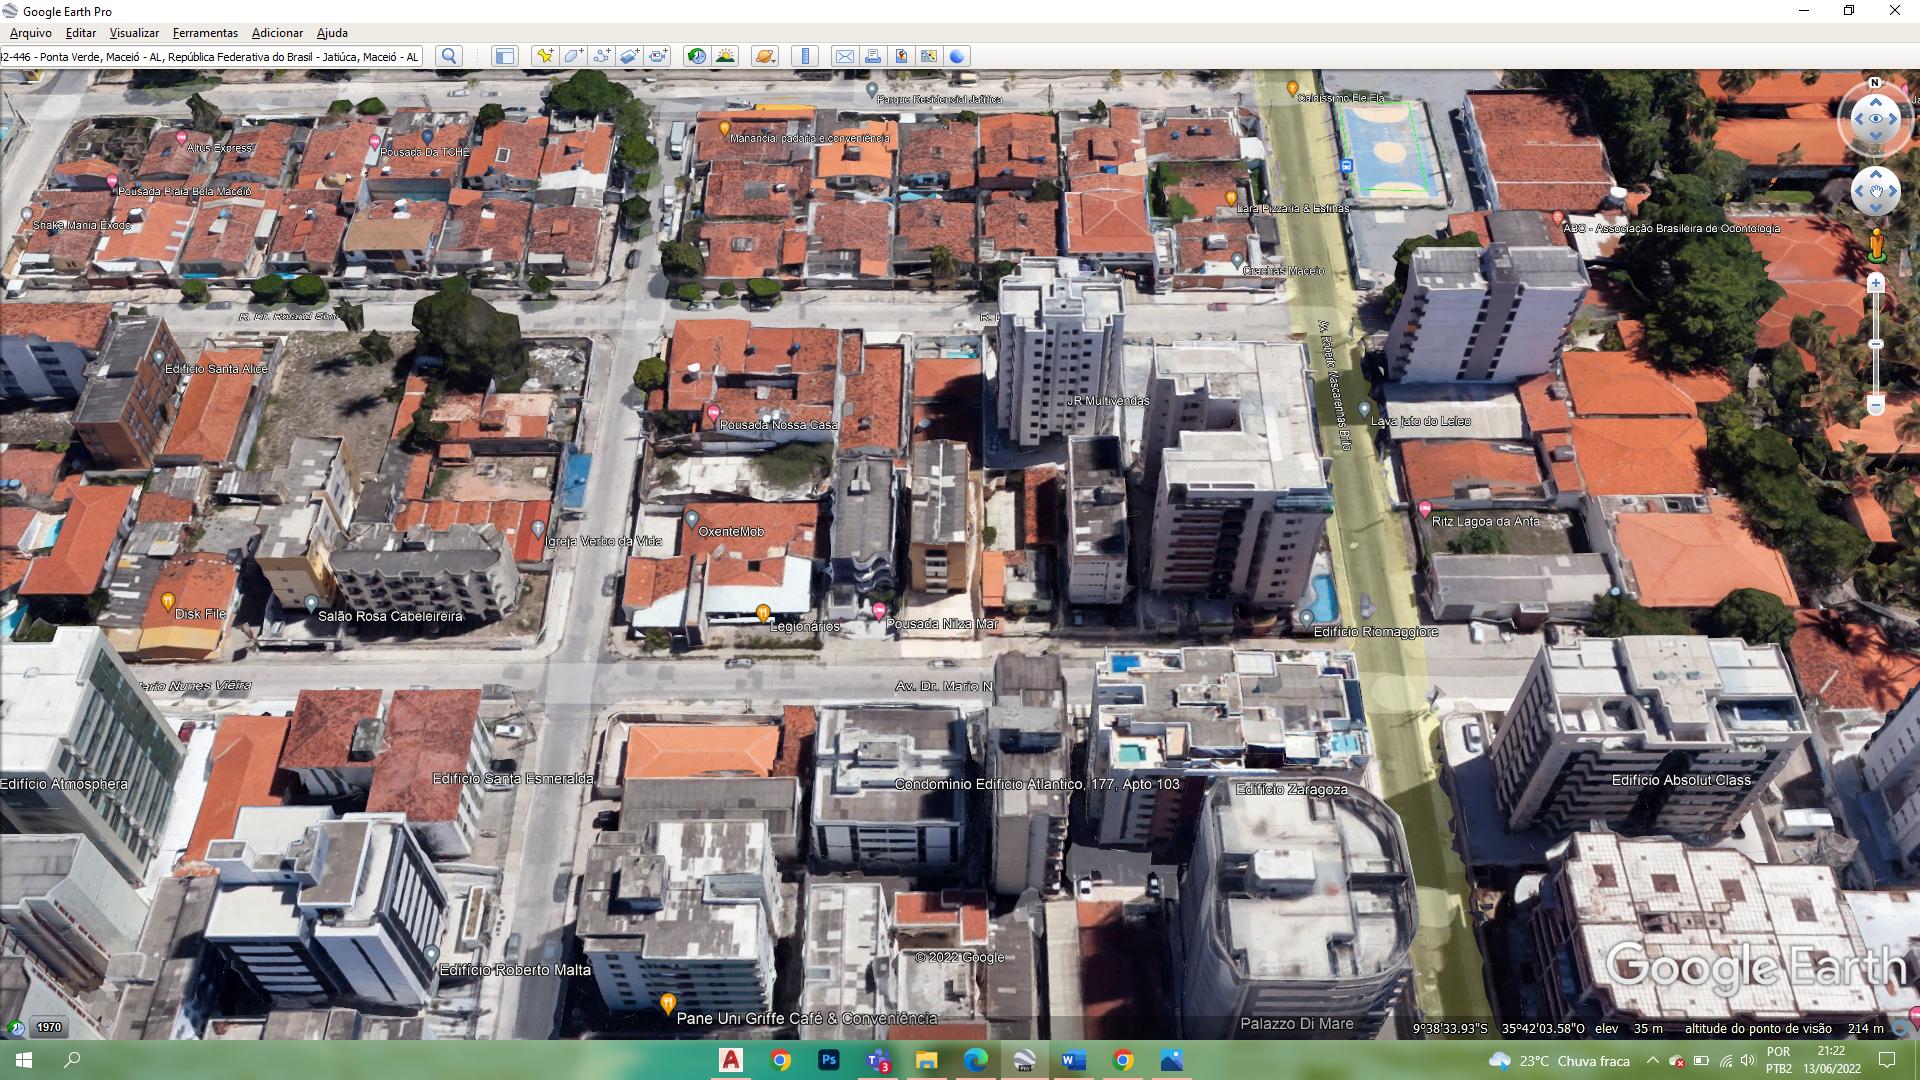Screen dimensions: 1920x1080
Task: Add an image overlay
Action: 629,56
